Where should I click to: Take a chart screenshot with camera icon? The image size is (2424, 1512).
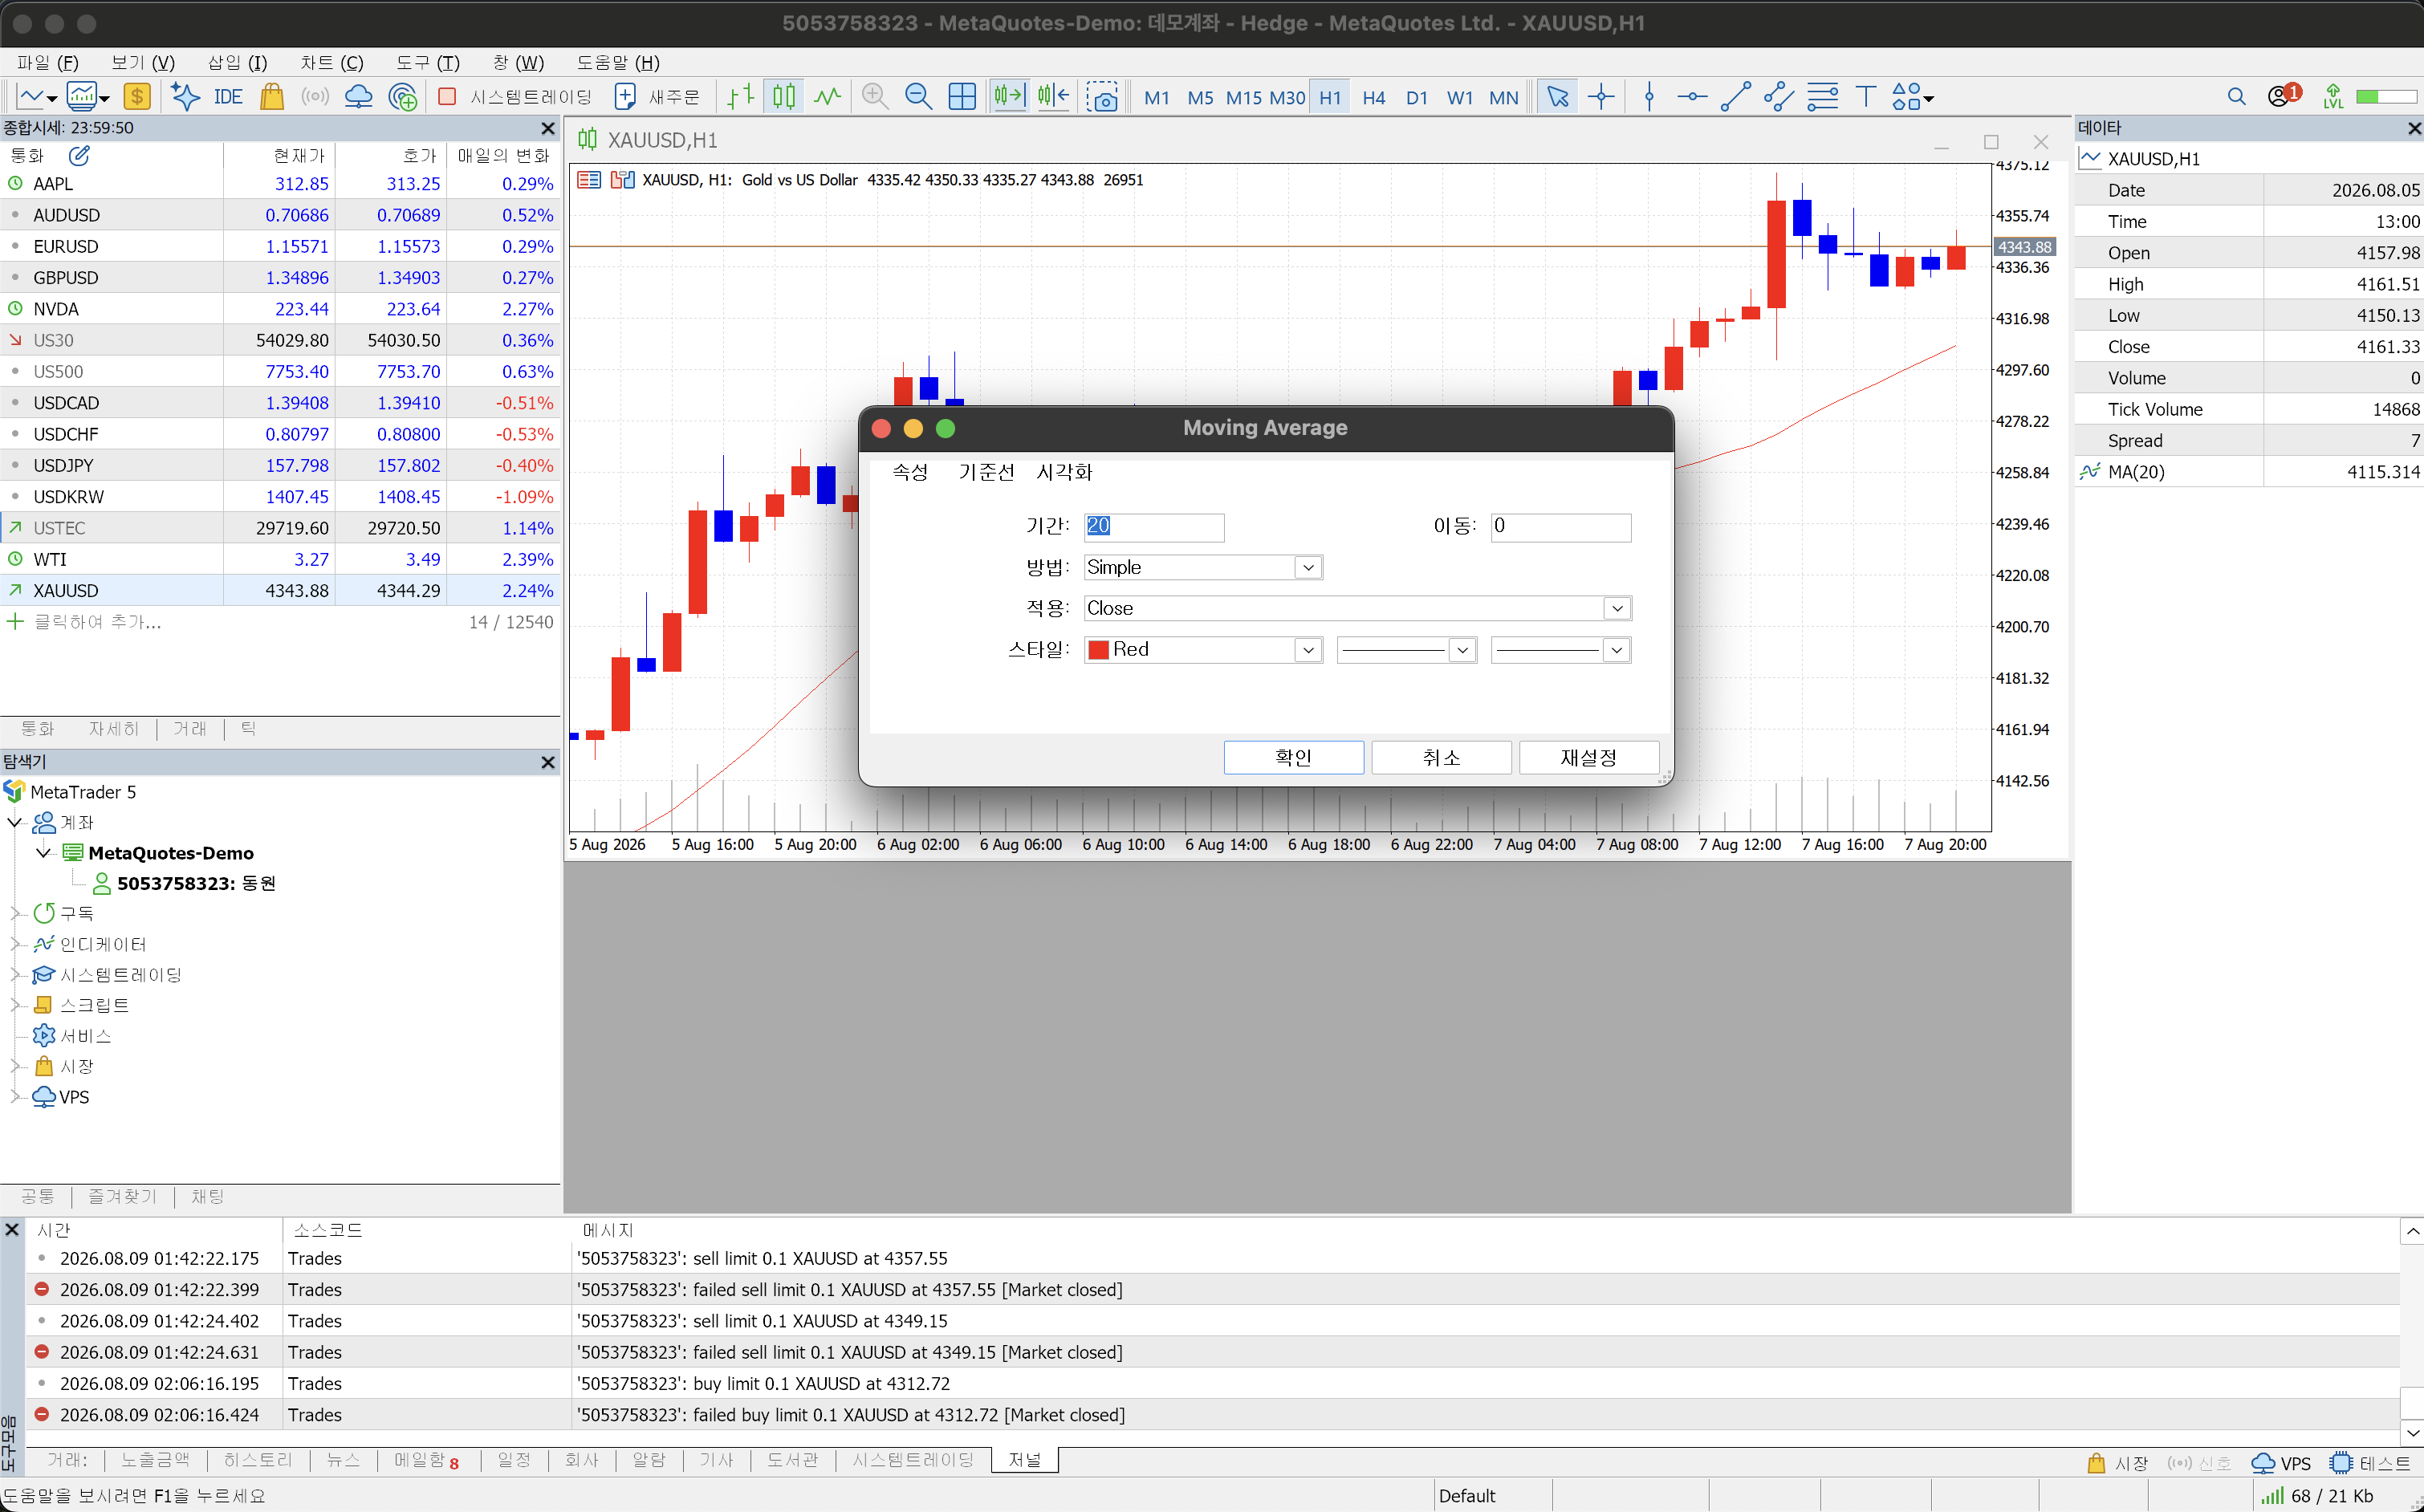point(1102,97)
